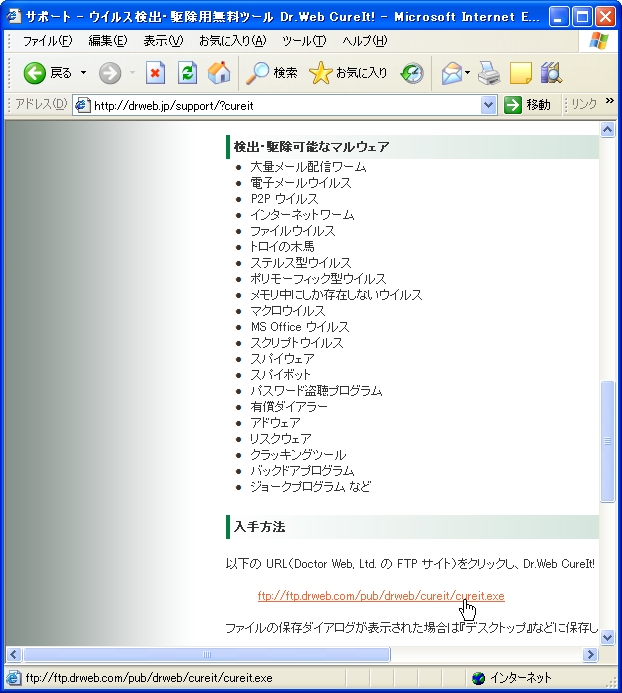Screen dimensions: 622x693
Task: Click the vertical scrollbar down arrow
Action: 608,637
